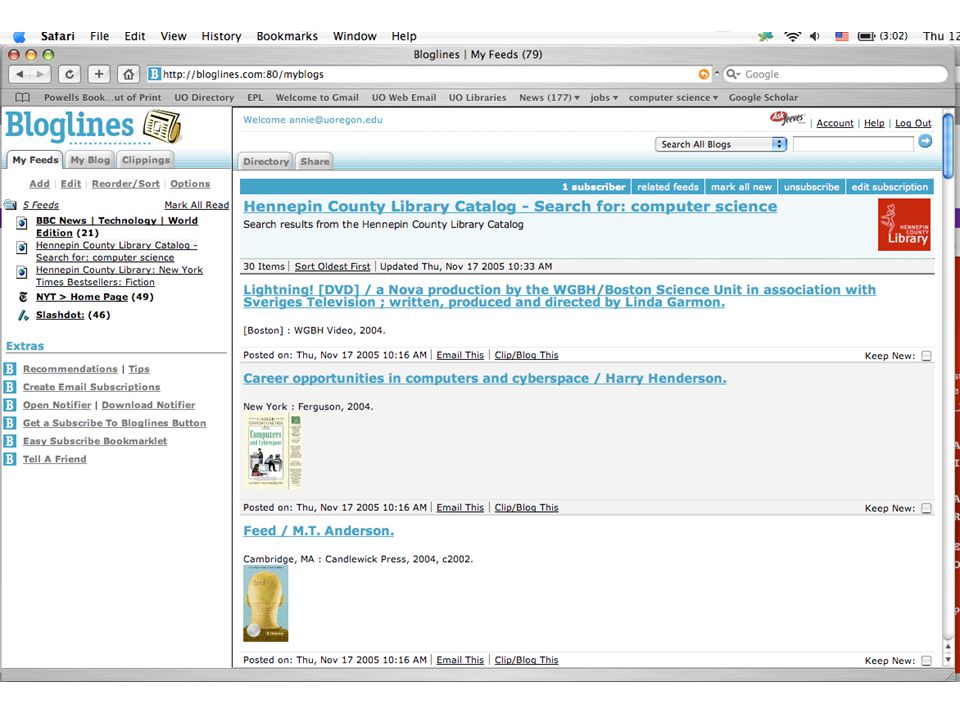Viewport: 960px width, 720px height.
Task: Click the Hennepin County Library red logo
Action: click(904, 224)
